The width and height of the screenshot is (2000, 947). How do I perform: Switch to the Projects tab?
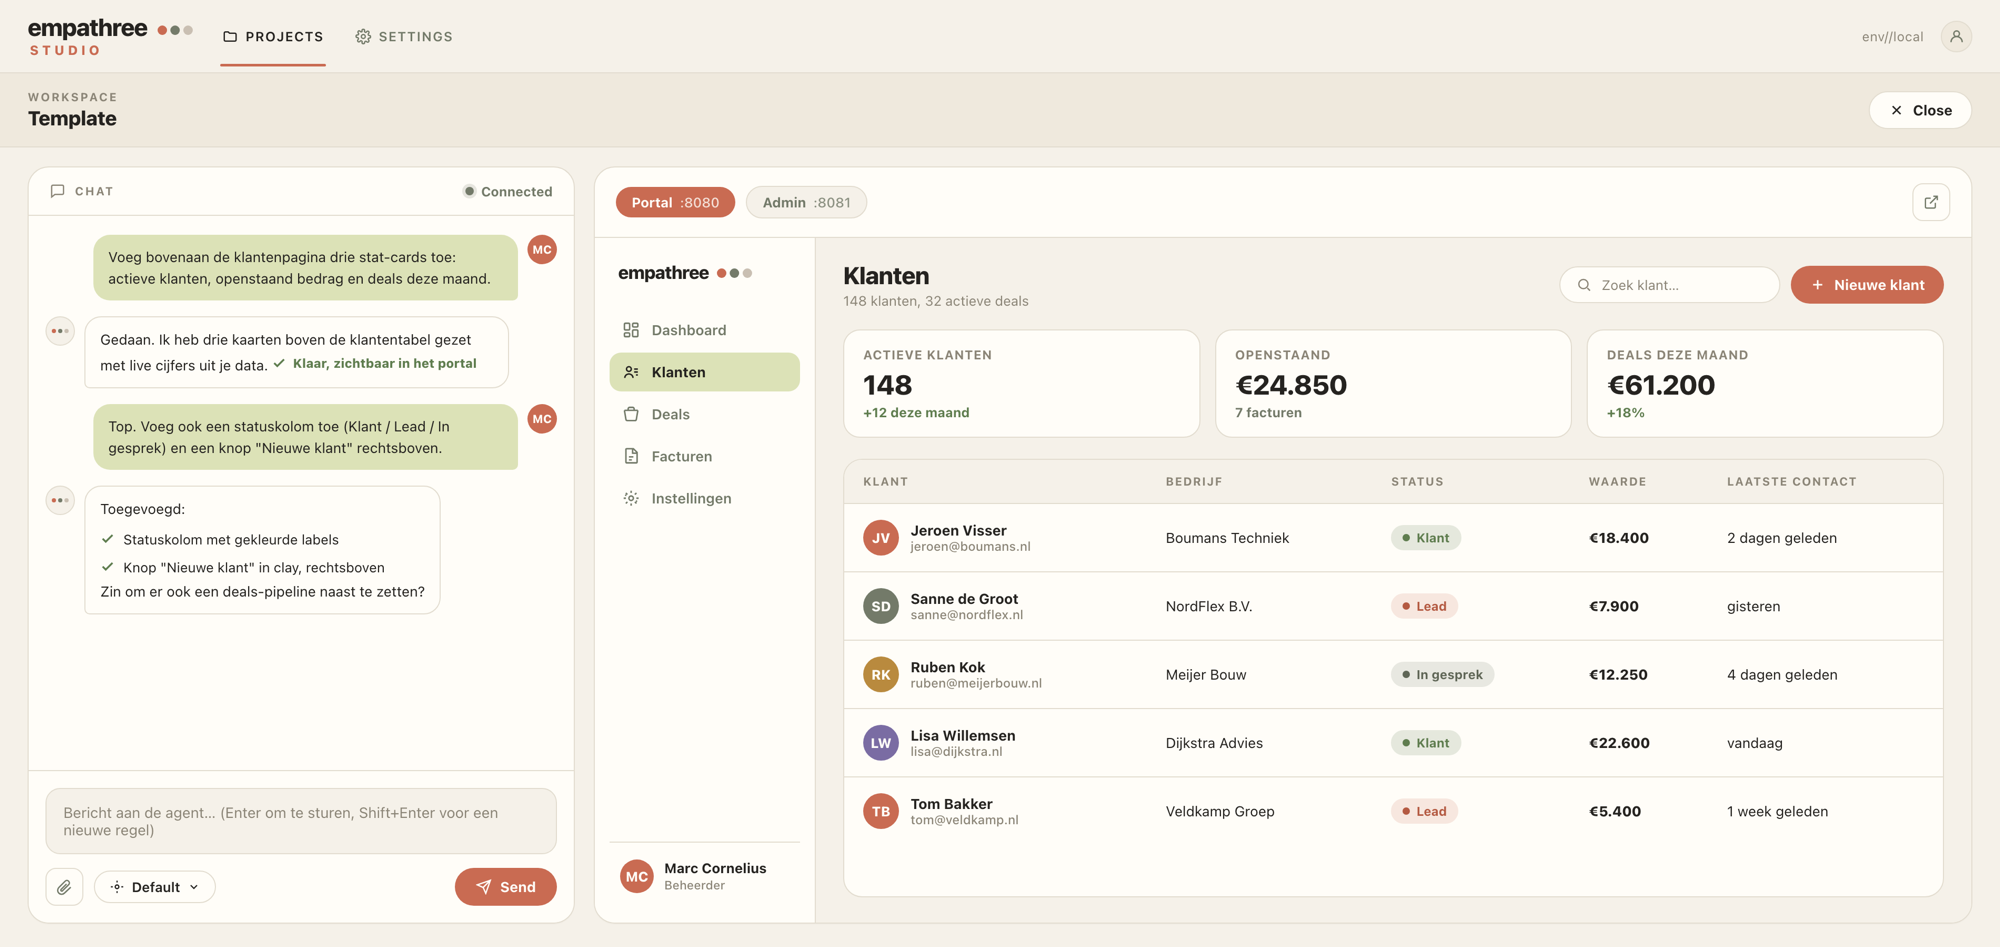coord(273,37)
